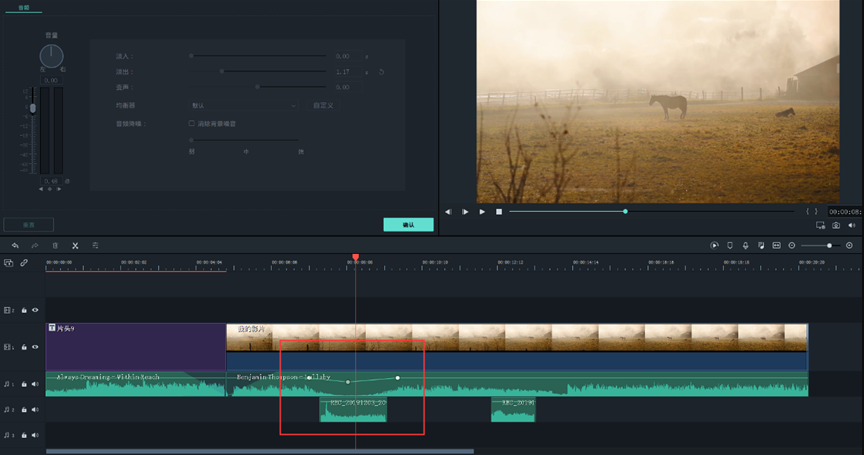Click the equalizer customize button
The width and height of the screenshot is (864, 455).
(323, 105)
